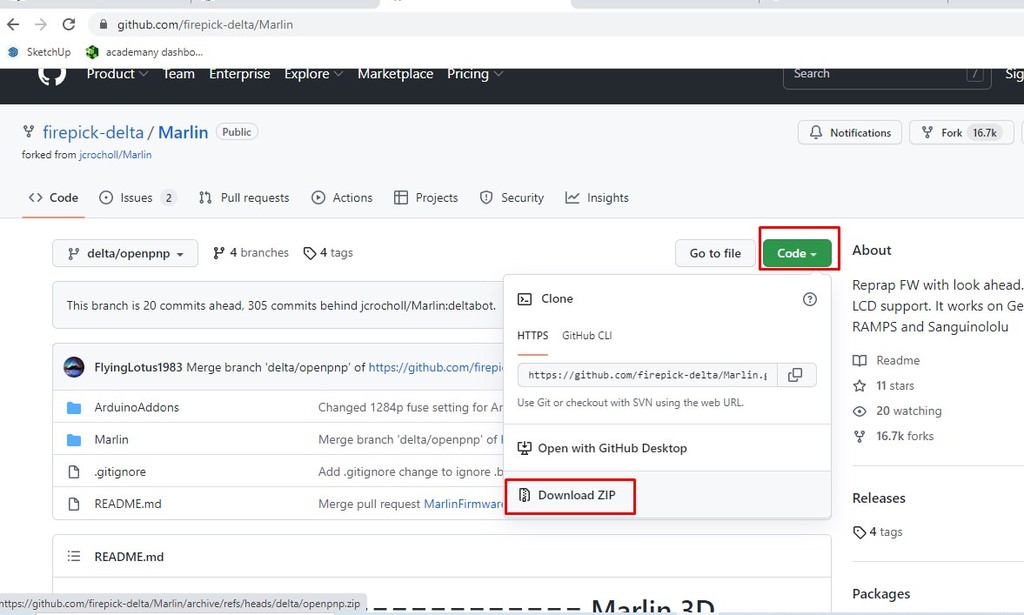Copy the clone URL with clipboard icon
This screenshot has height=615, width=1024.
pos(795,375)
